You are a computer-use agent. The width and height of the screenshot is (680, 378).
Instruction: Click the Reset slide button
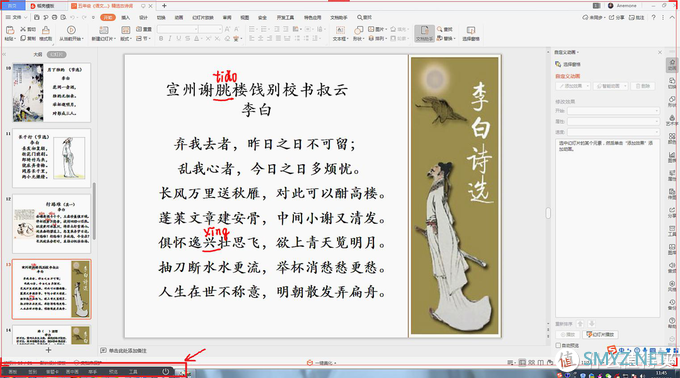(x=144, y=29)
